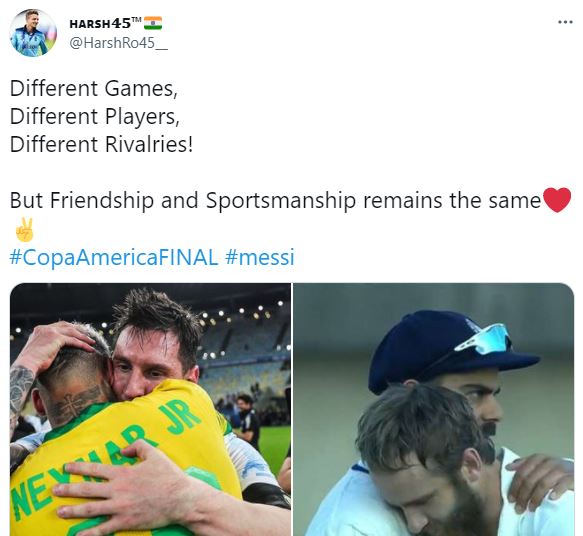Click the word "Sportsmanship" in tweet
This screenshot has width=583, height=536.
[281, 201]
